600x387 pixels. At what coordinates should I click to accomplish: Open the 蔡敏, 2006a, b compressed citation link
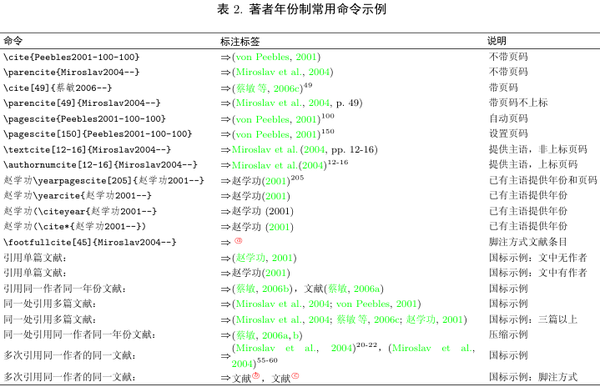pyautogui.click(x=267, y=335)
